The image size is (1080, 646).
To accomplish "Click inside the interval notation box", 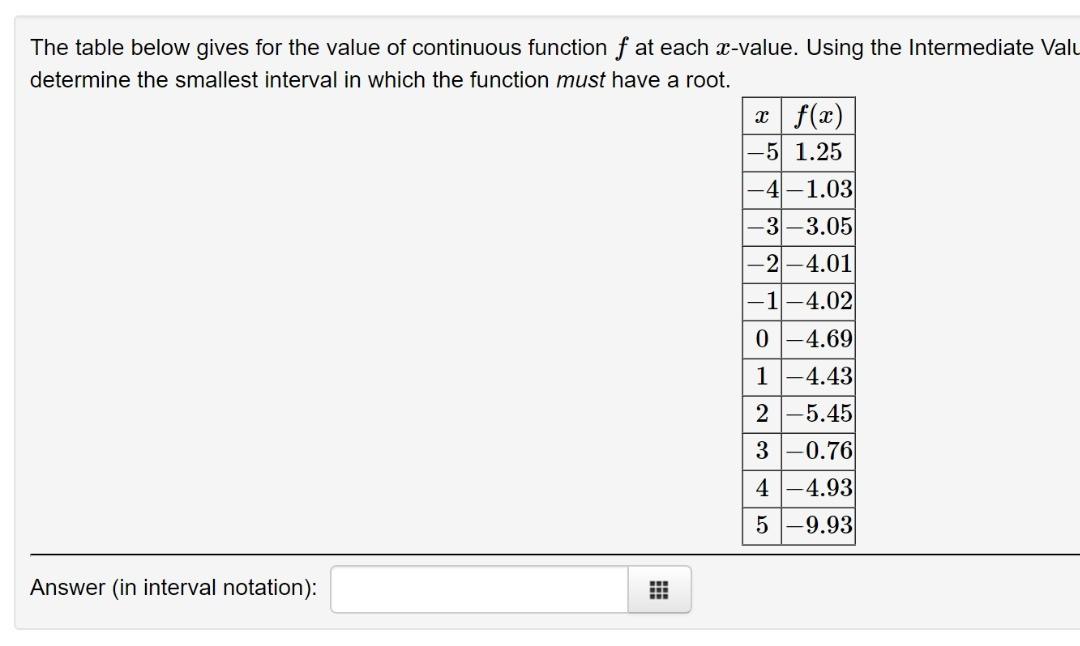I will point(480,590).
